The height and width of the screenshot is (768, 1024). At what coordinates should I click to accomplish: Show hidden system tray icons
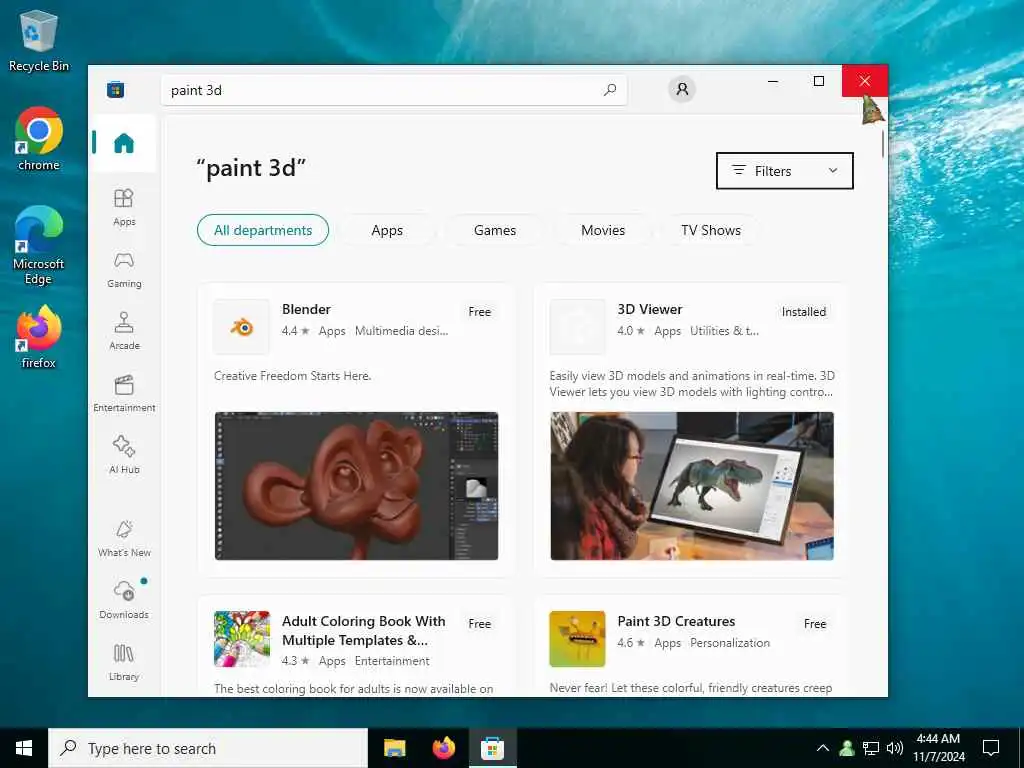pyautogui.click(x=823, y=748)
